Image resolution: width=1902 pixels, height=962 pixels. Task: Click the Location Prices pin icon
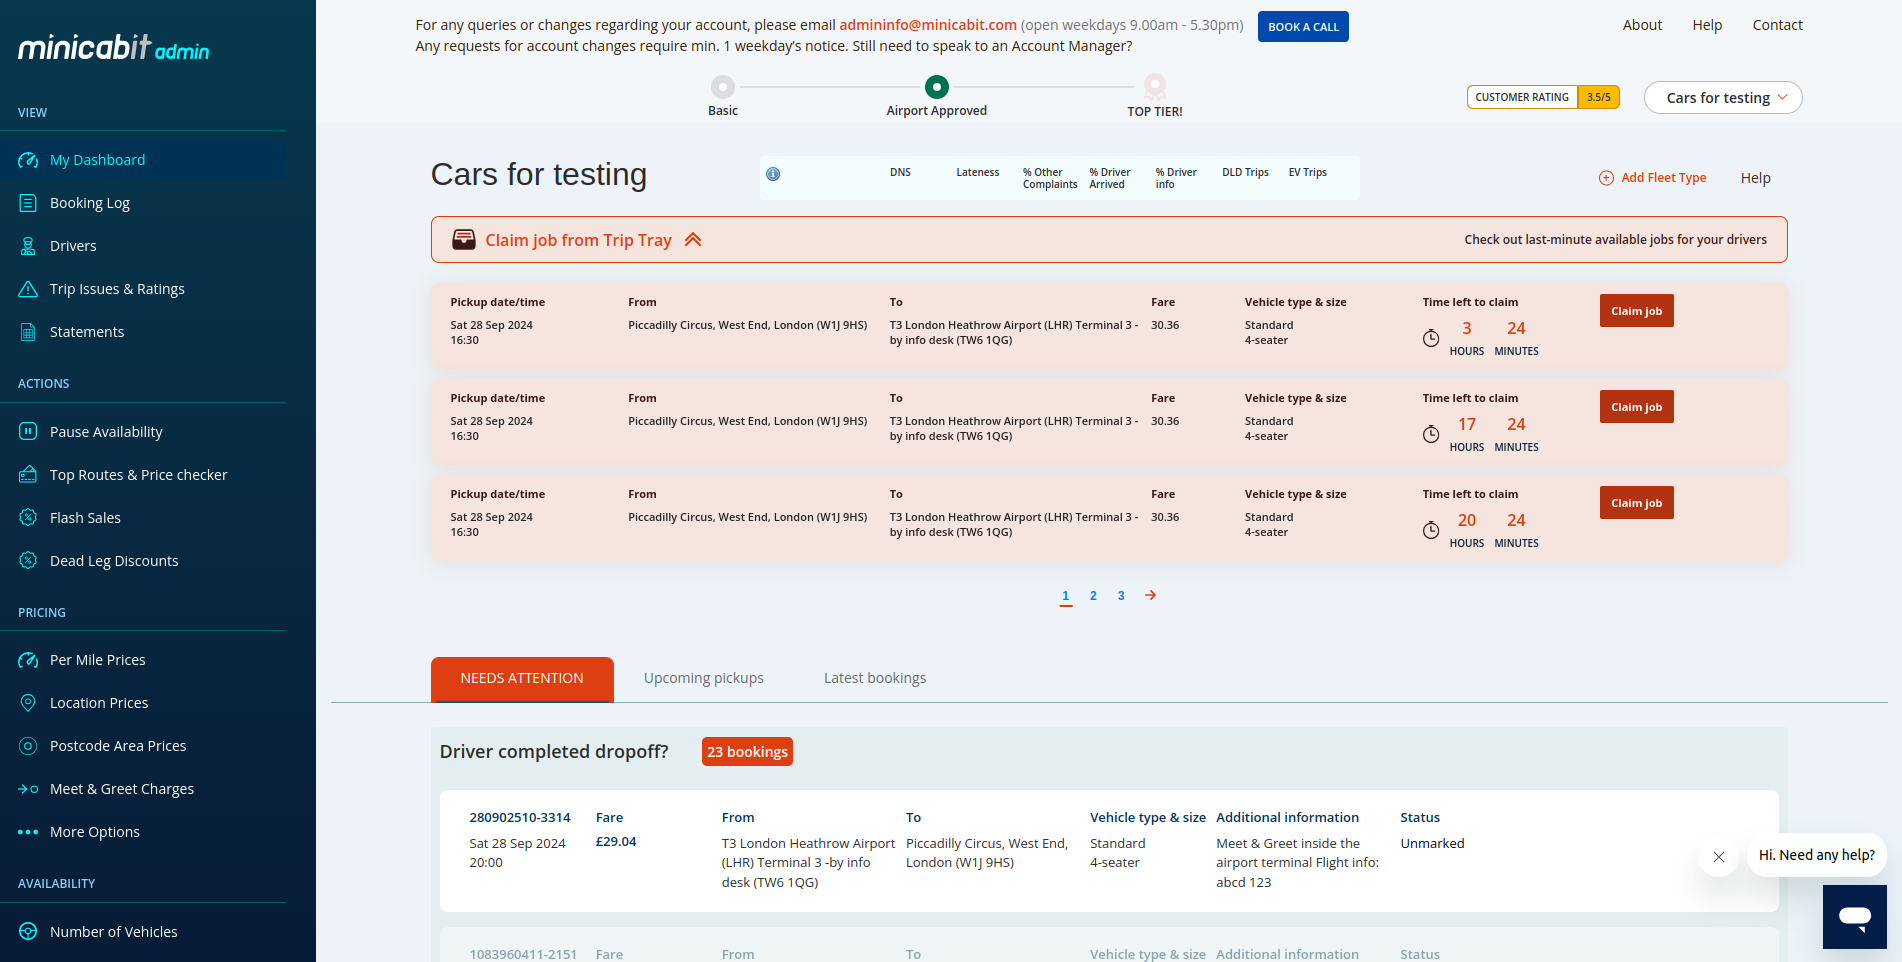pyautogui.click(x=28, y=703)
